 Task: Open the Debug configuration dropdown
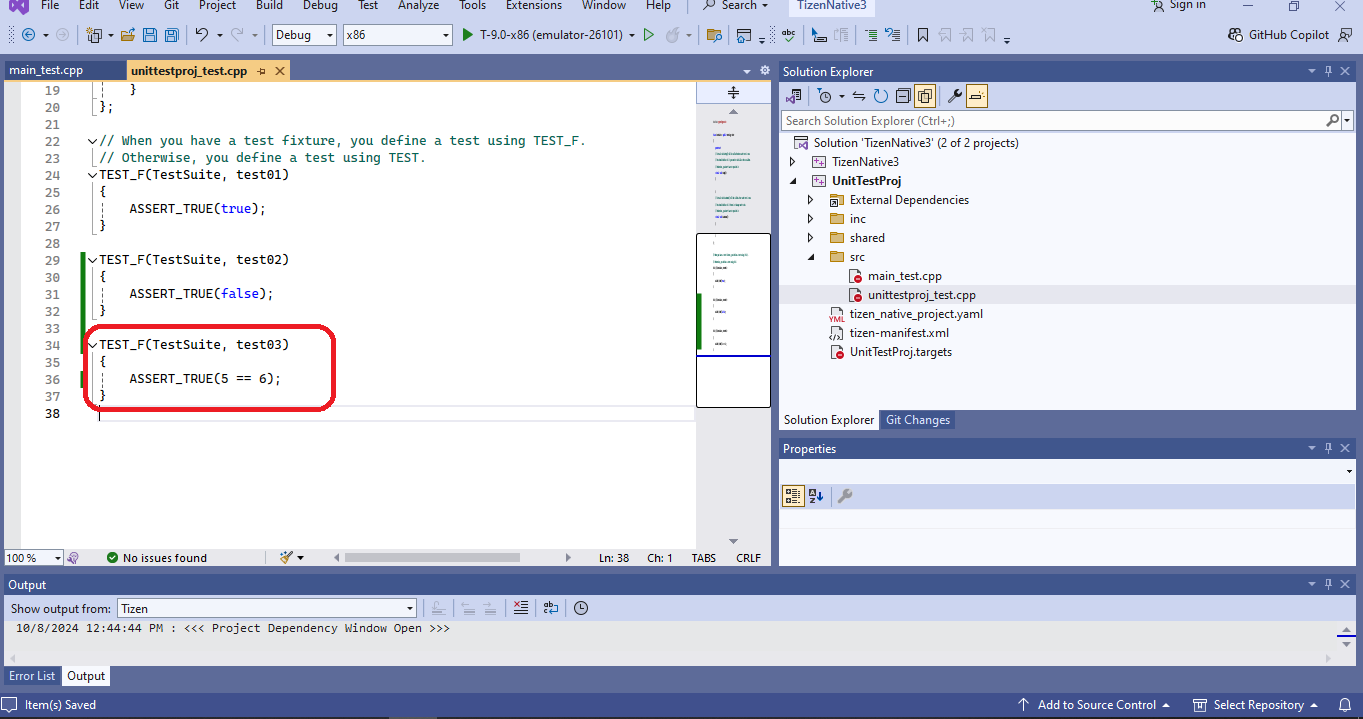pos(327,34)
